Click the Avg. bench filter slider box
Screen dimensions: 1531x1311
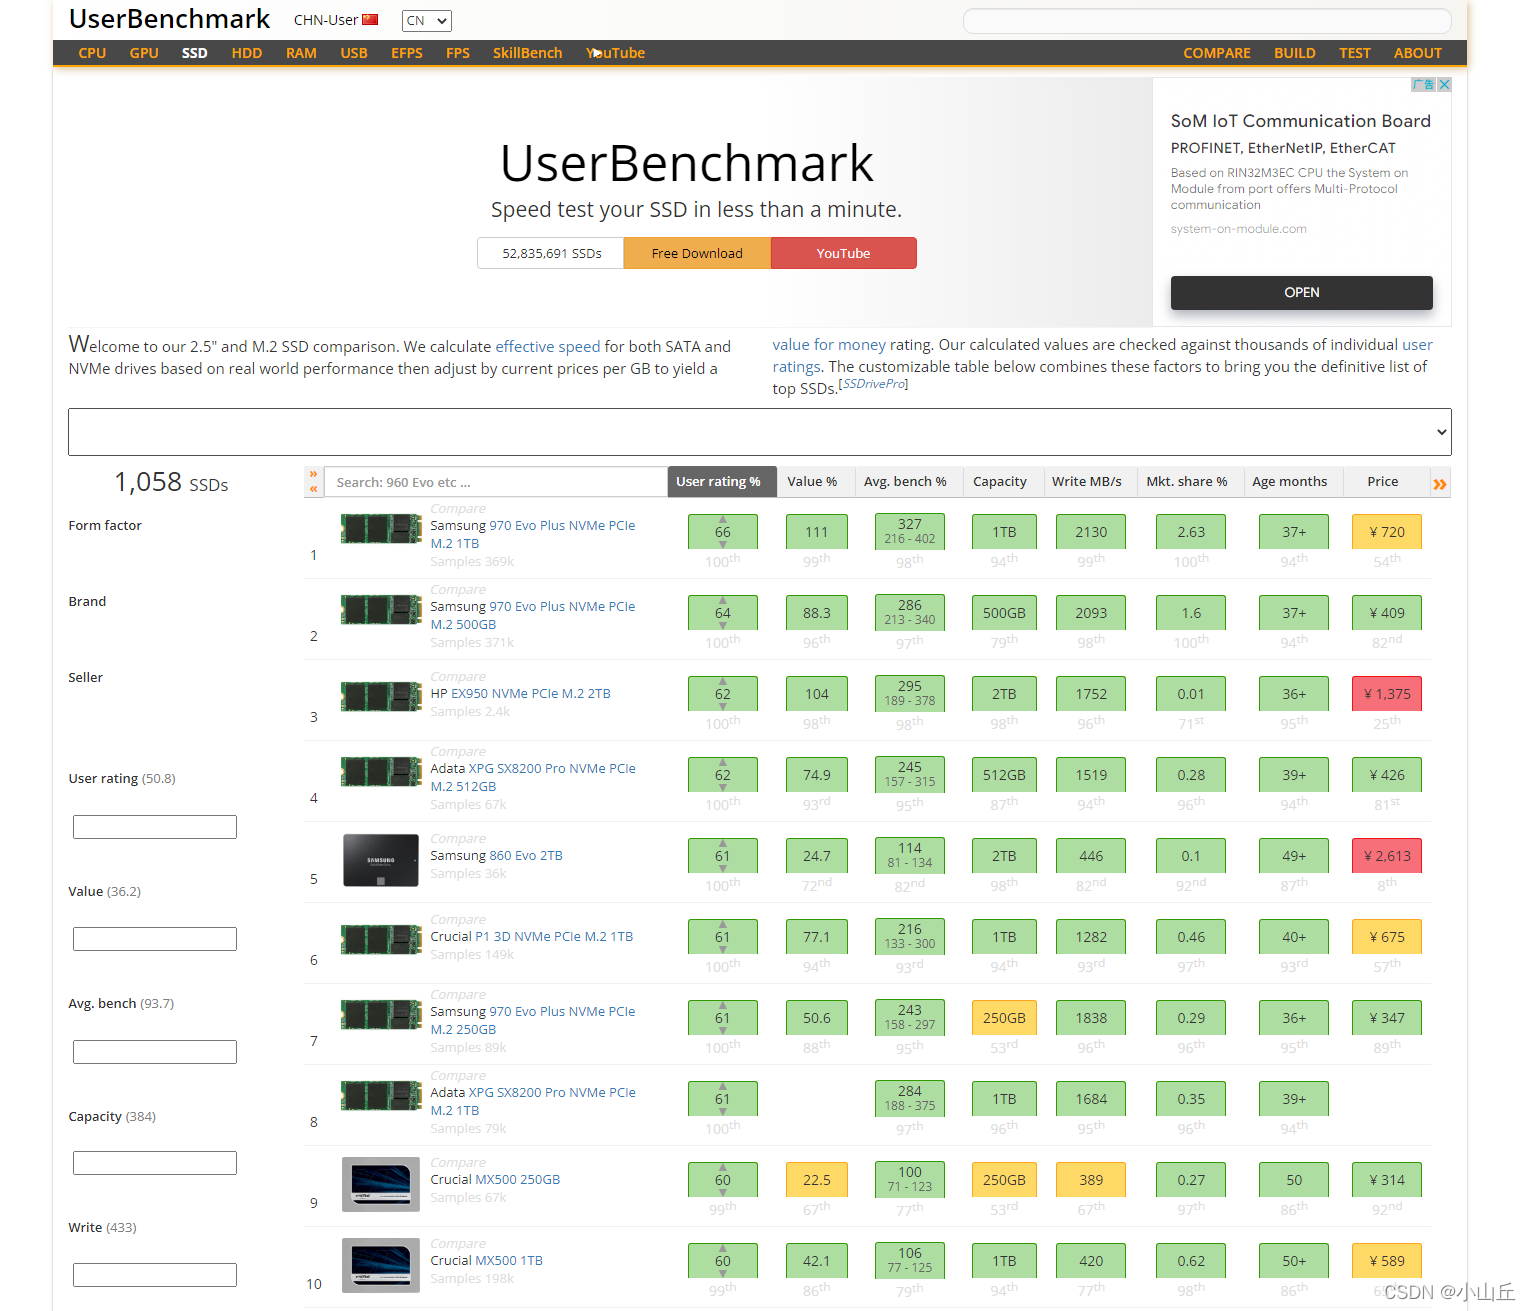click(155, 1052)
